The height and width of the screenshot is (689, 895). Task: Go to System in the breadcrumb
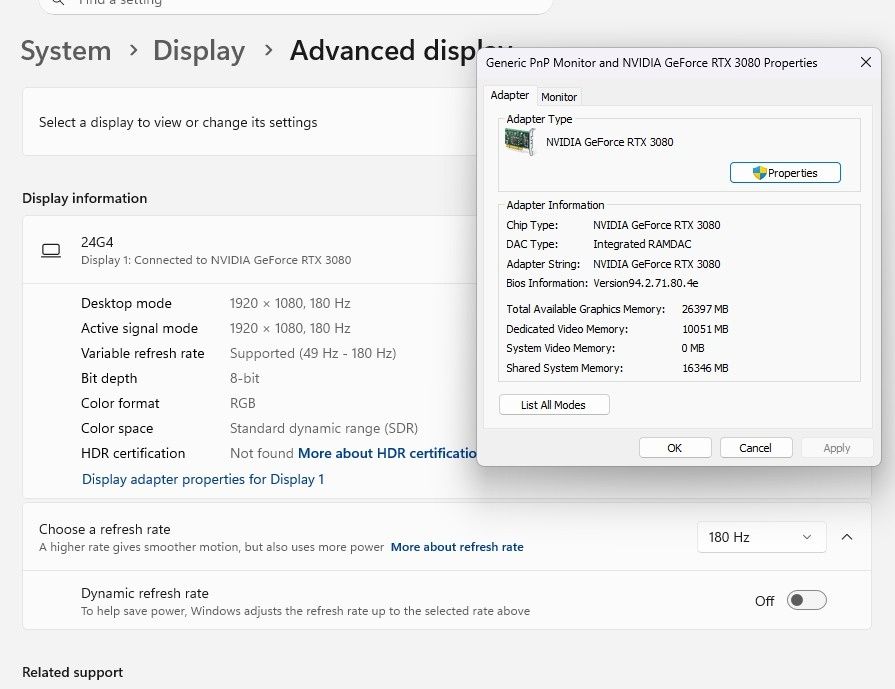(x=66, y=50)
